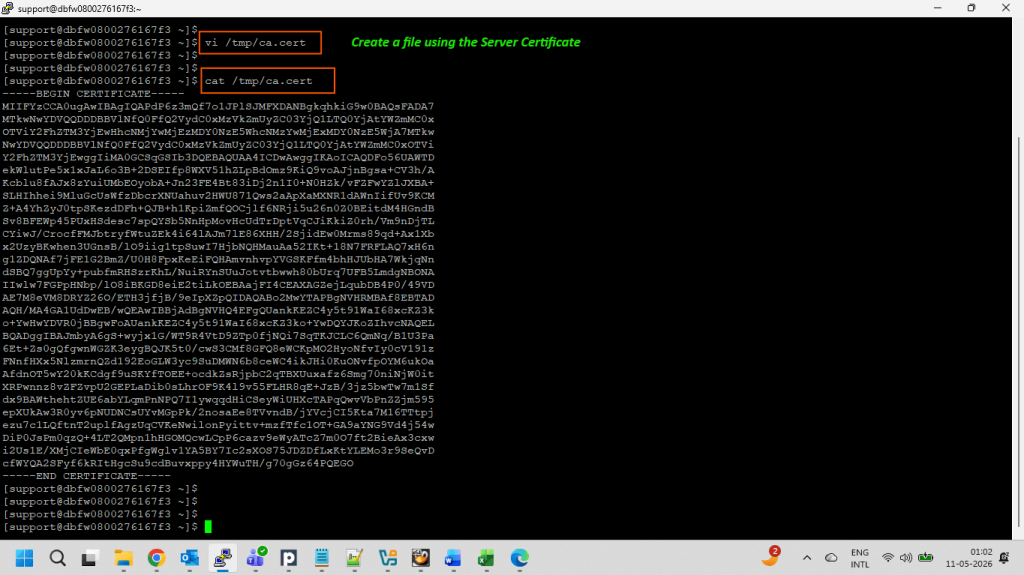Viewport: 1024px width, 575px height.
Task: Click certificate line starting 'cfWYQA2SFyf6kRItHgcSu9cd'
Action: pyautogui.click(x=178, y=463)
